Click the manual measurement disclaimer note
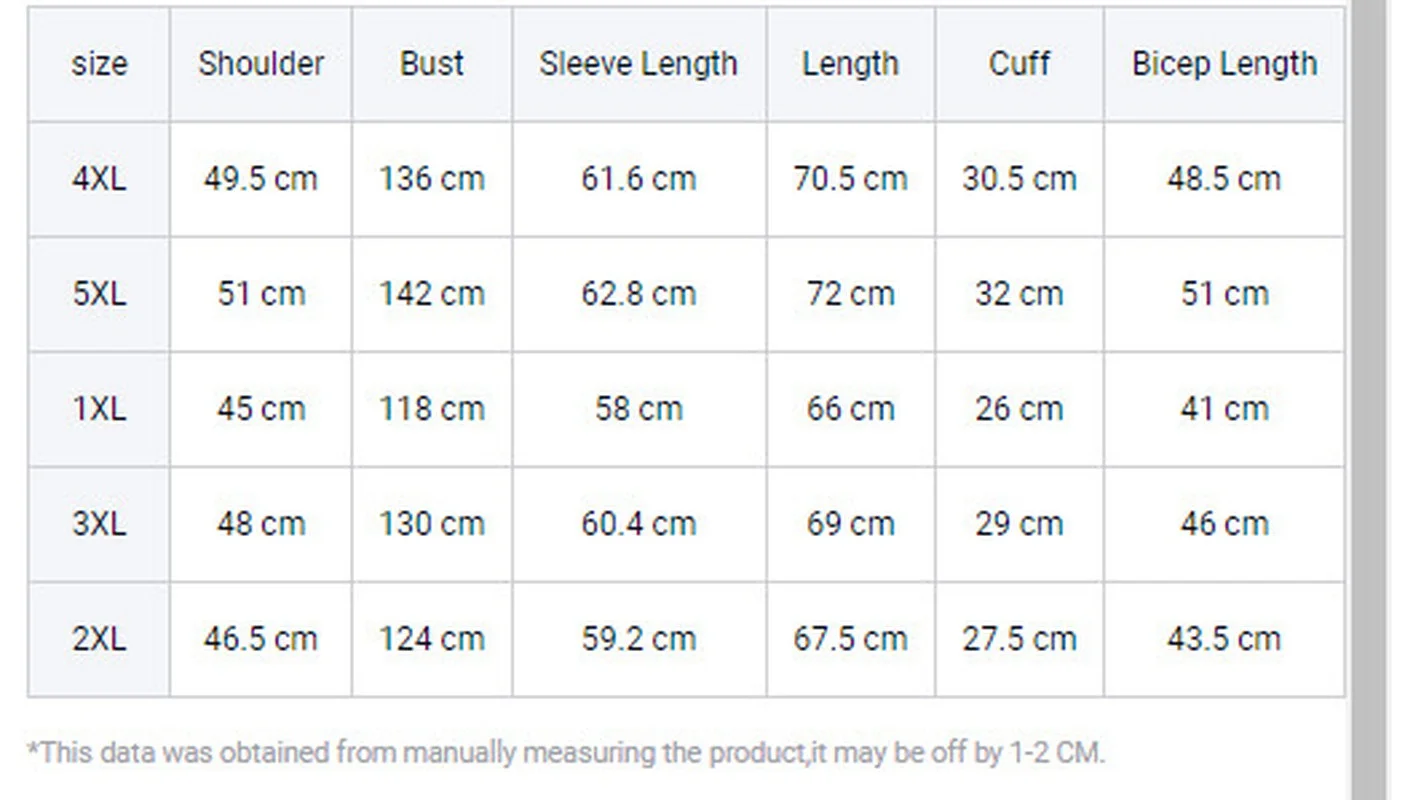Viewport: 1405px width, 800px height. 566,752
